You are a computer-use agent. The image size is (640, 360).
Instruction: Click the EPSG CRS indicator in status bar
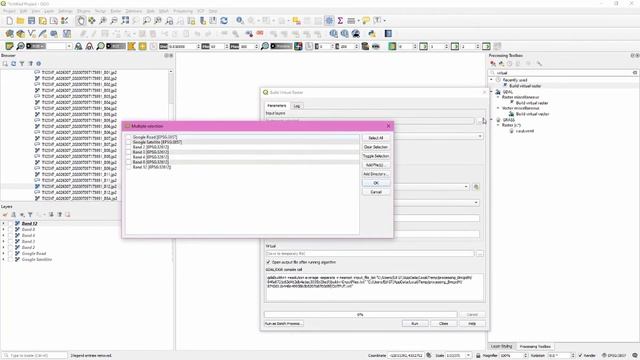615,356
